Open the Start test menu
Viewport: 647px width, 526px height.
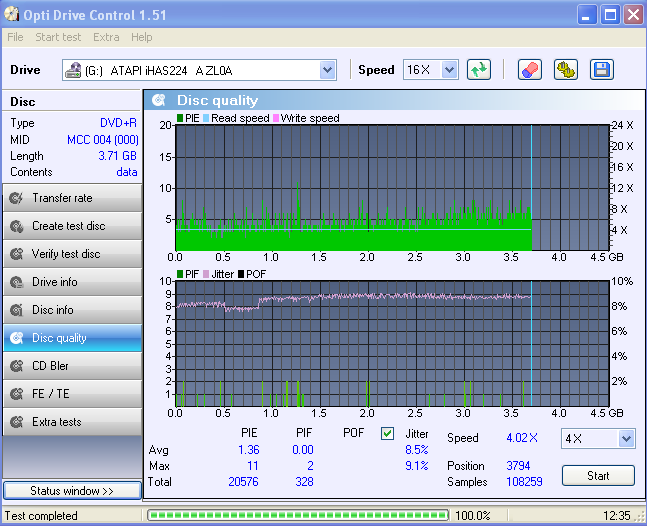point(58,37)
